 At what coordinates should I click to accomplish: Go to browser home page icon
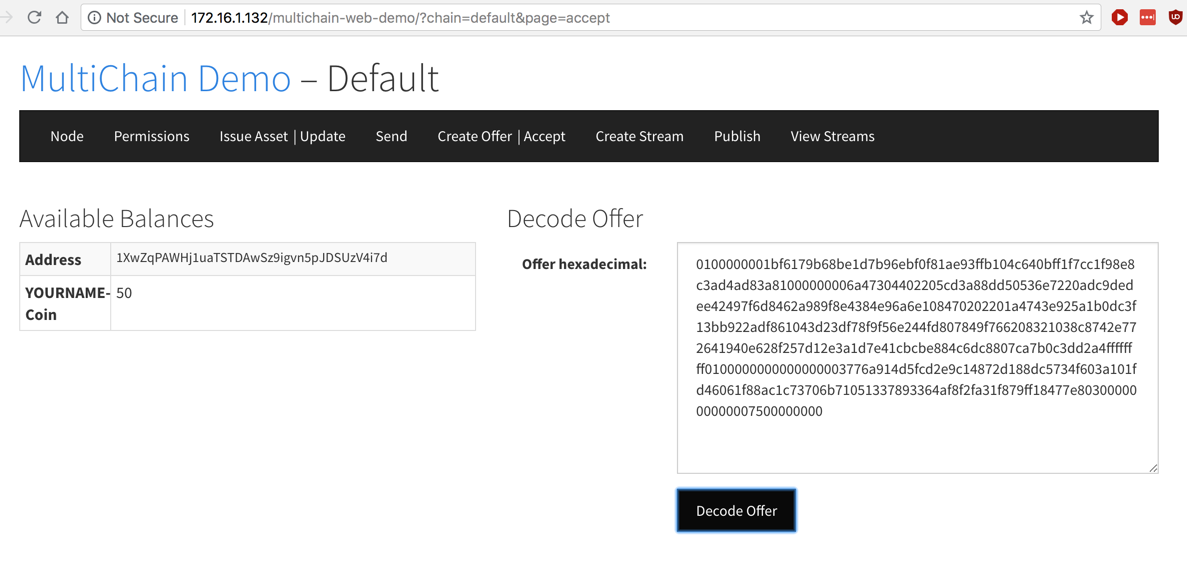tap(62, 17)
